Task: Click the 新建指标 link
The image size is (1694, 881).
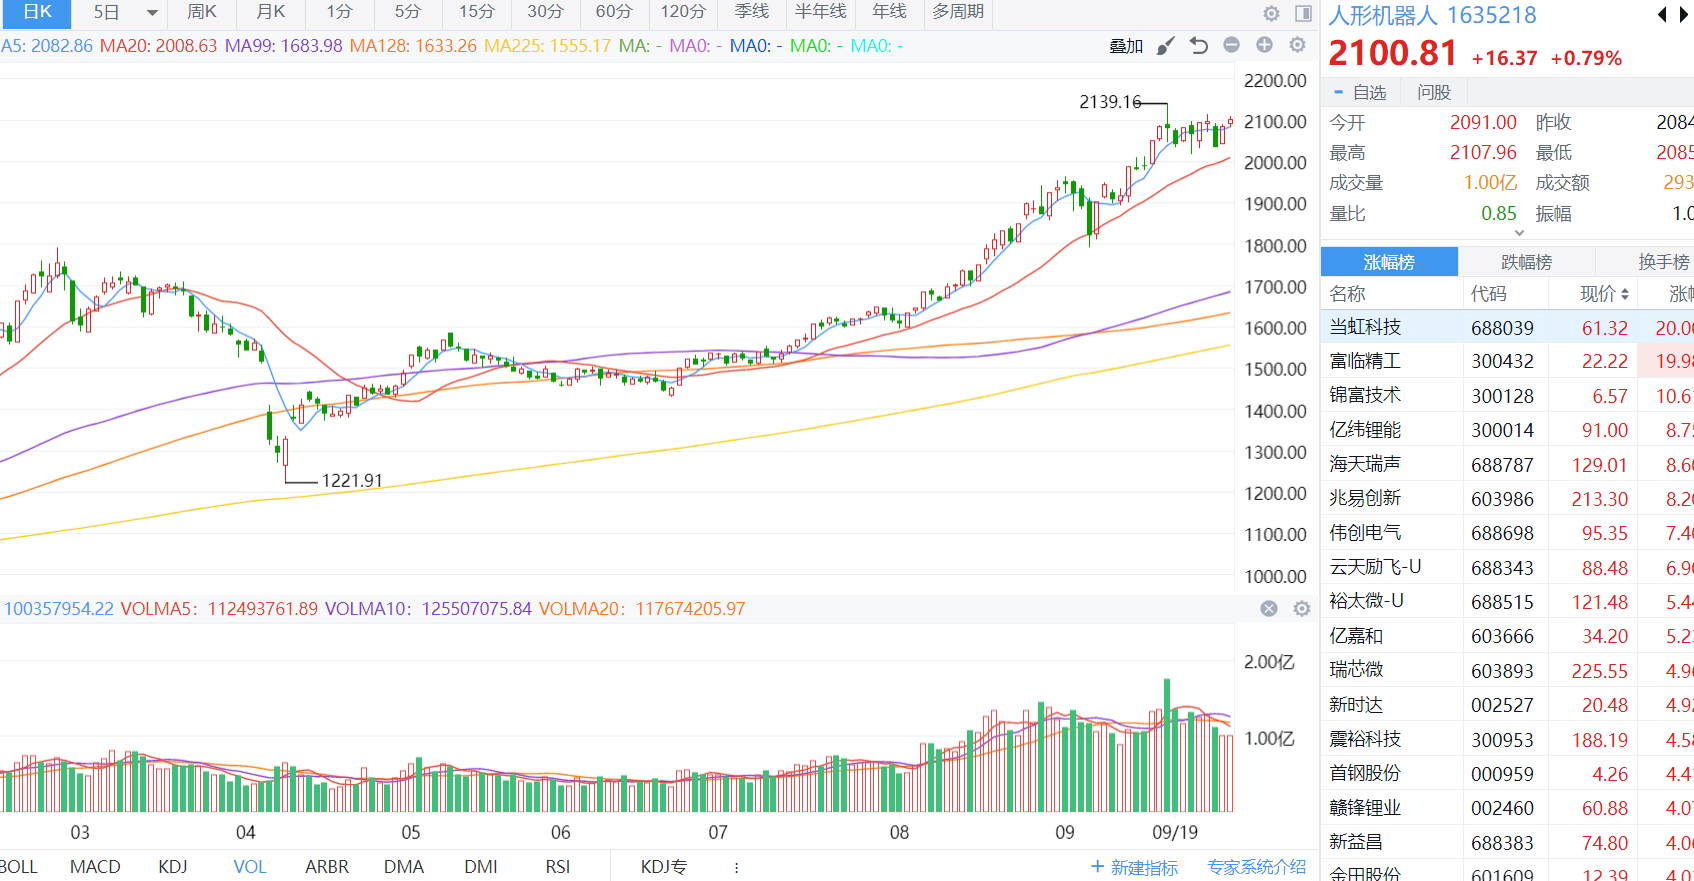Action: pos(1134,867)
